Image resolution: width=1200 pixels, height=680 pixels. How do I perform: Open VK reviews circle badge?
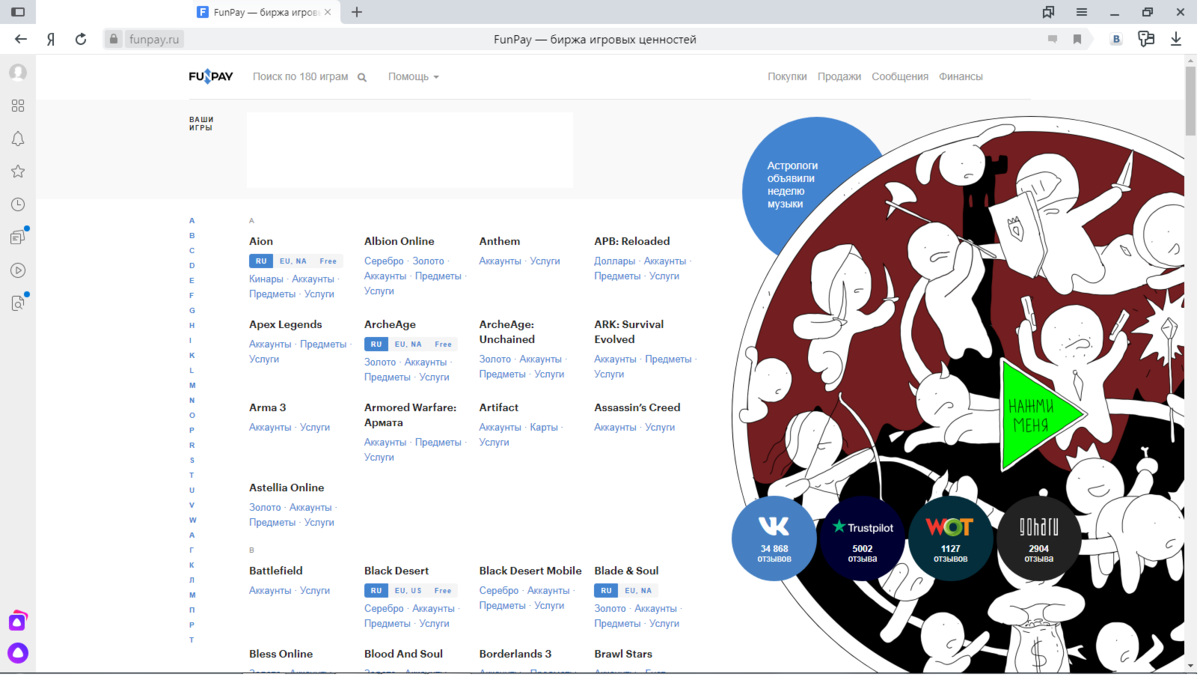tap(774, 538)
